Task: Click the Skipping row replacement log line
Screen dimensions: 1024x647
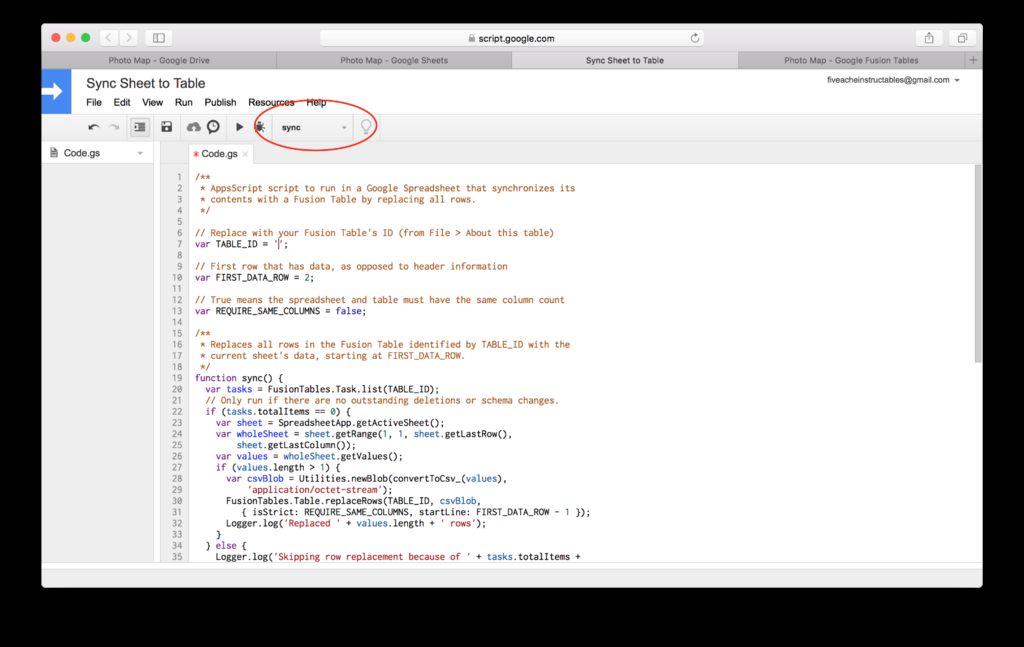Action: (398, 557)
